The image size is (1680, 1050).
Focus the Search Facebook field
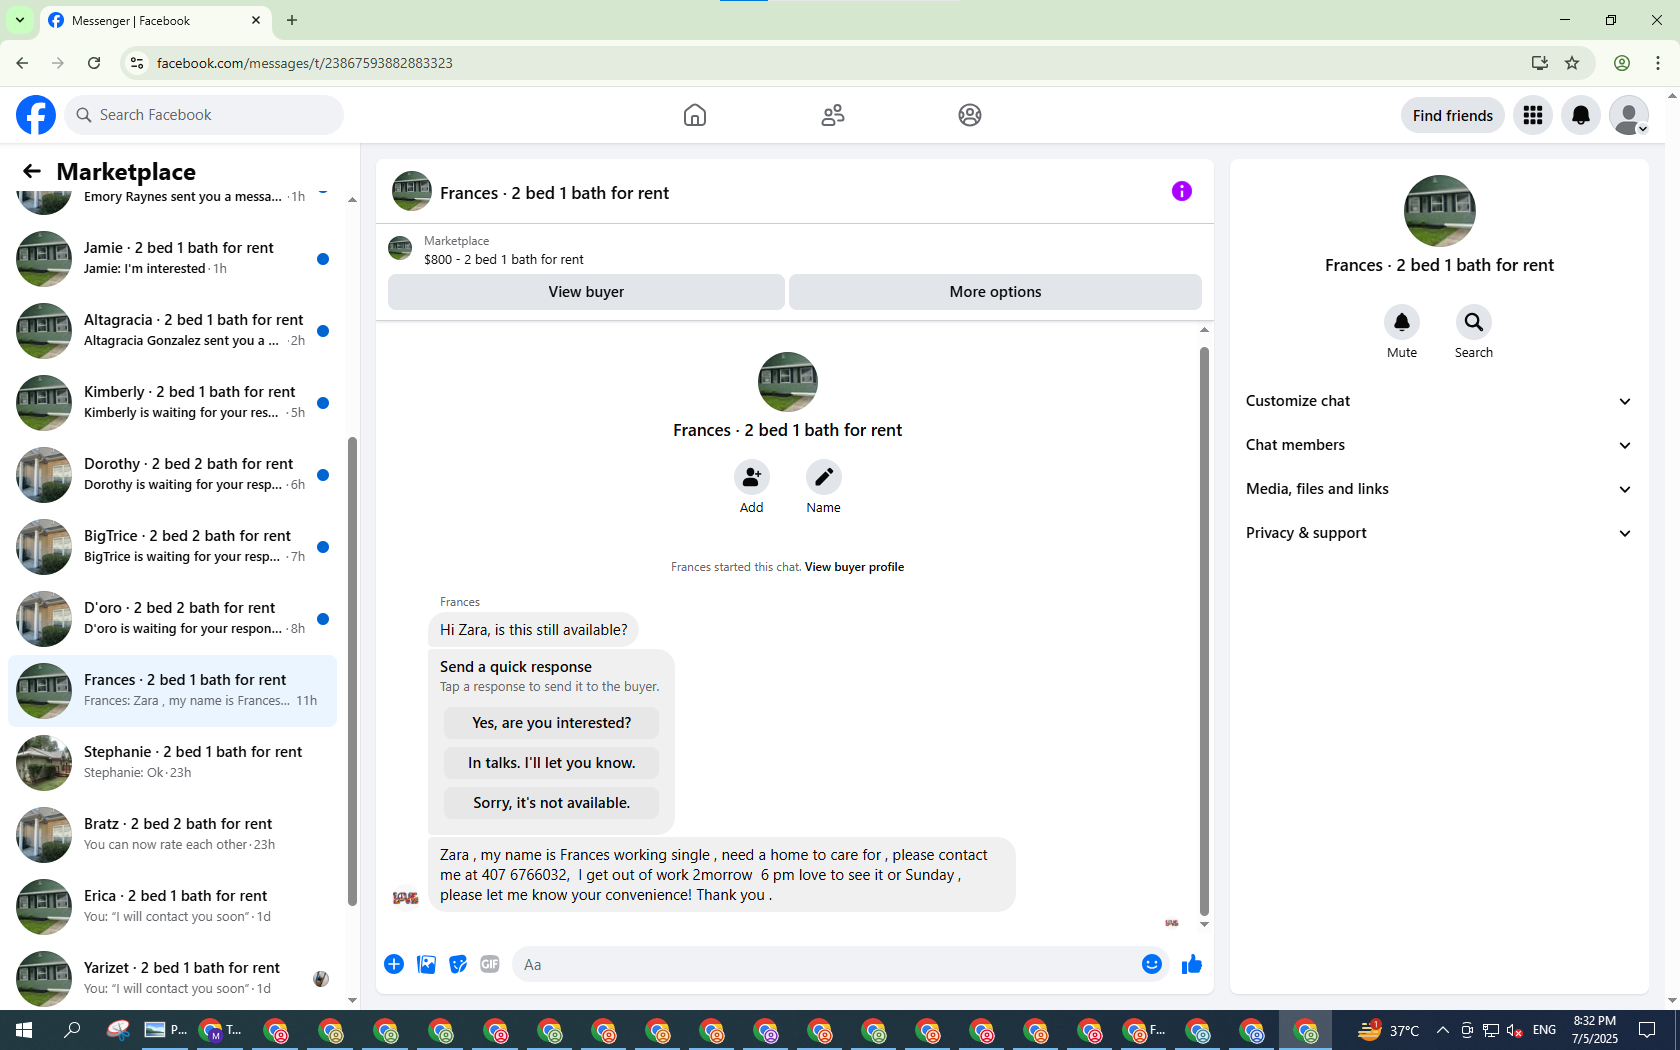pos(205,115)
